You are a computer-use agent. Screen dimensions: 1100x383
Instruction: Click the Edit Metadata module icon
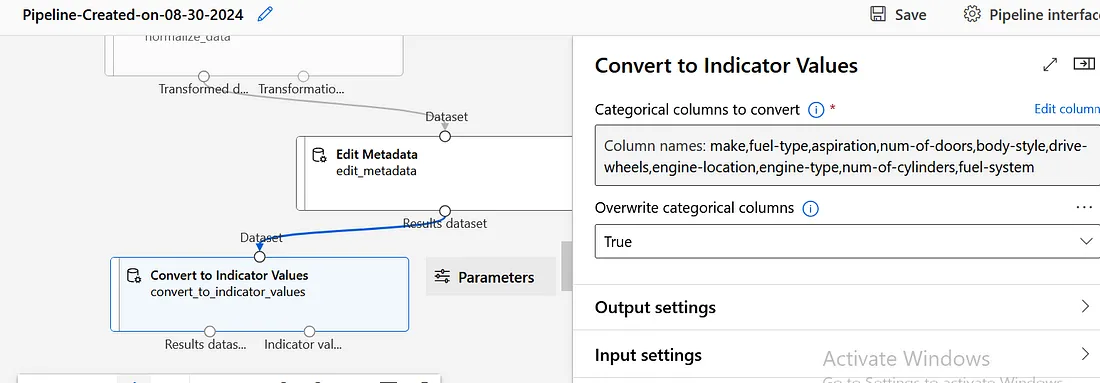click(319, 155)
